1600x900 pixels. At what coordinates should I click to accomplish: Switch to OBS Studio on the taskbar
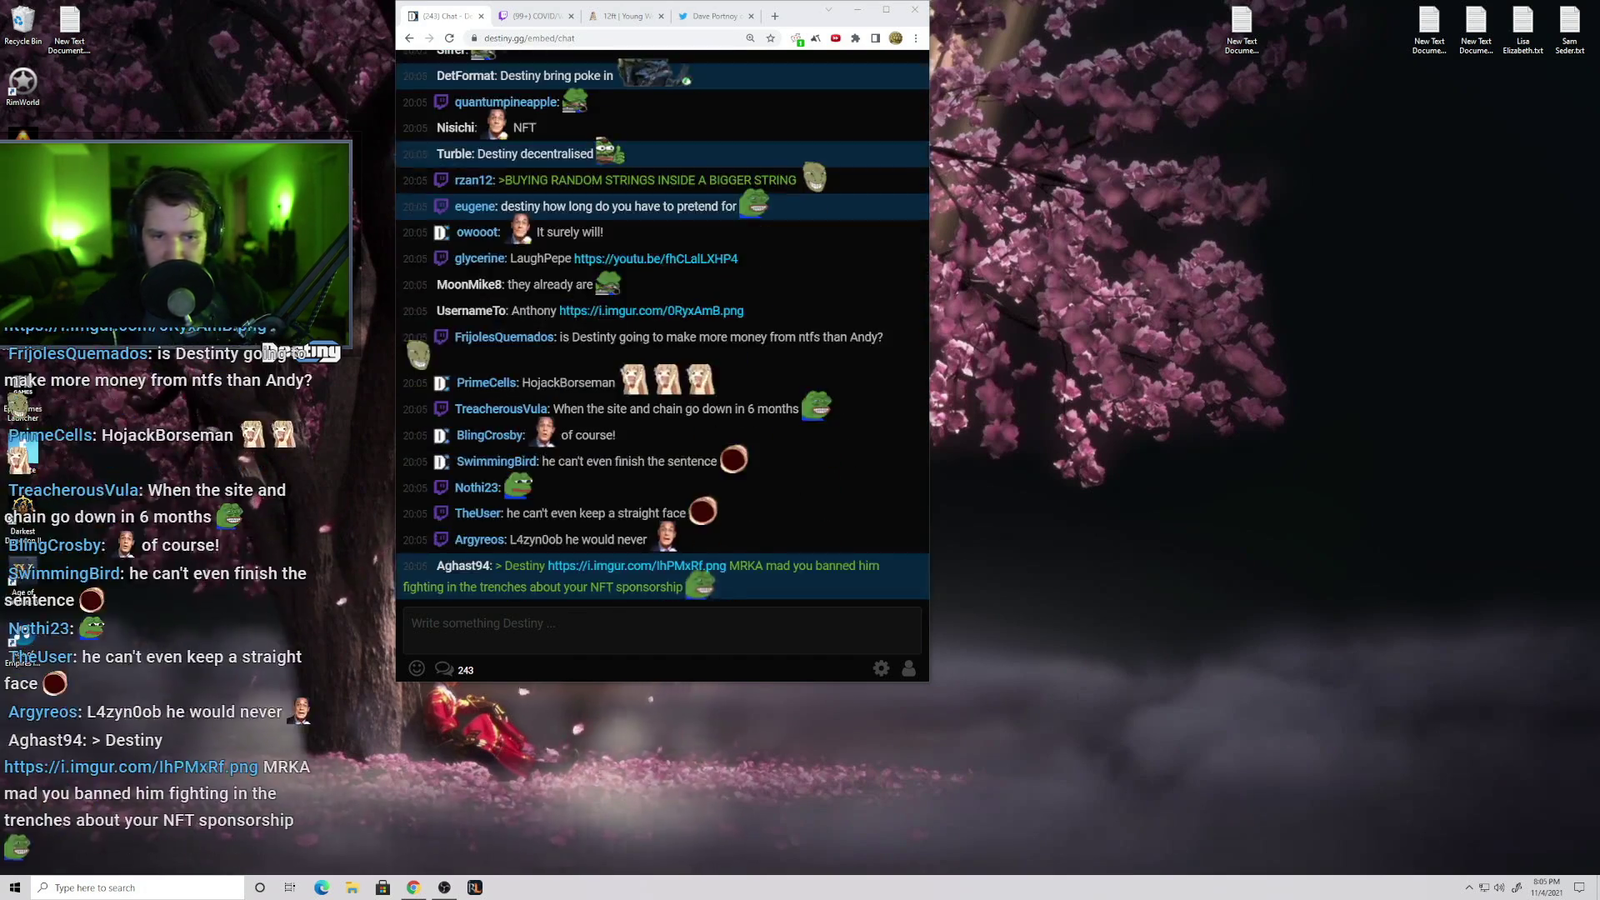pos(444,887)
